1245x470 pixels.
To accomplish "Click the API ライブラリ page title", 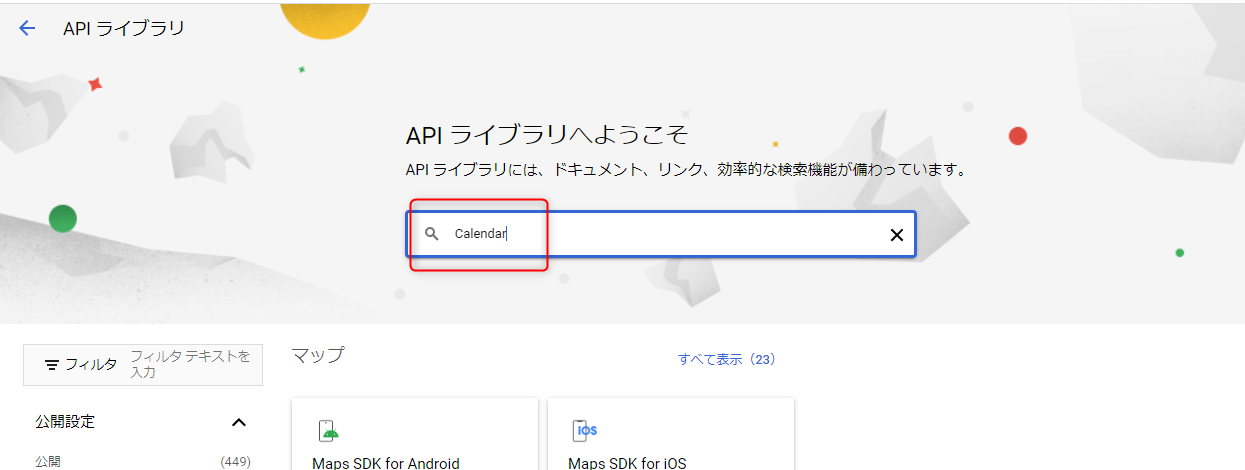I will 124,28.
